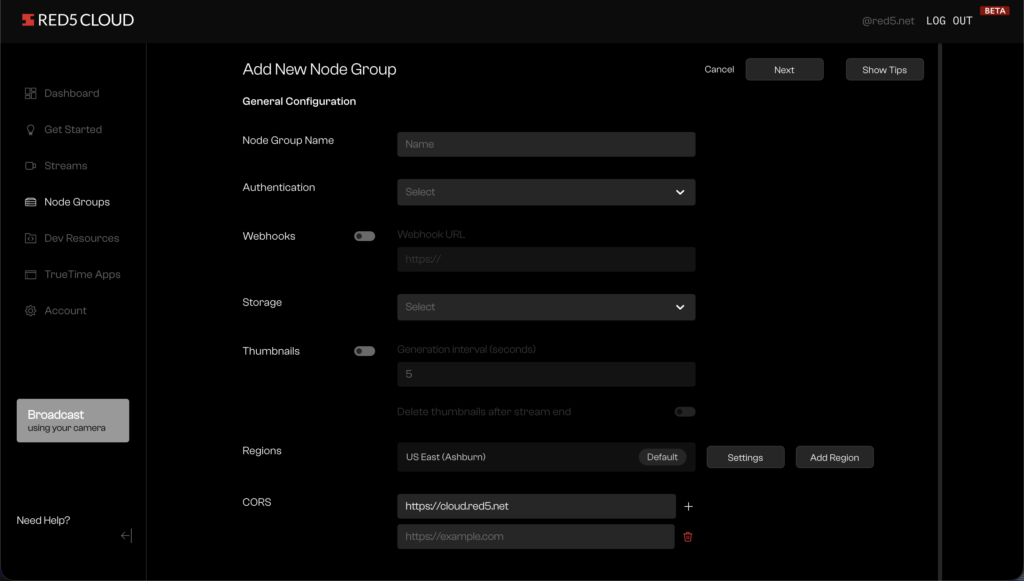Click the https://cloud.red5.net CORS field

[x=536, y=507]
